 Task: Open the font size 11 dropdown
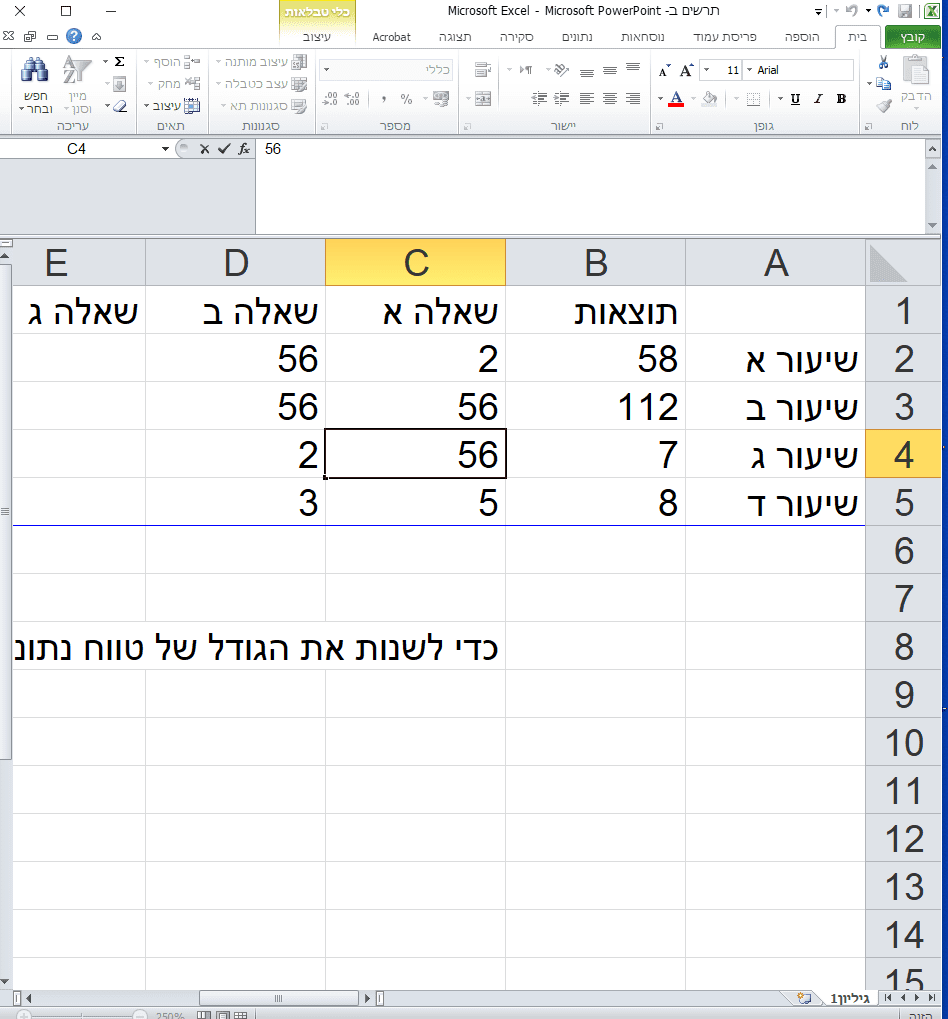[x=706, y=70]
